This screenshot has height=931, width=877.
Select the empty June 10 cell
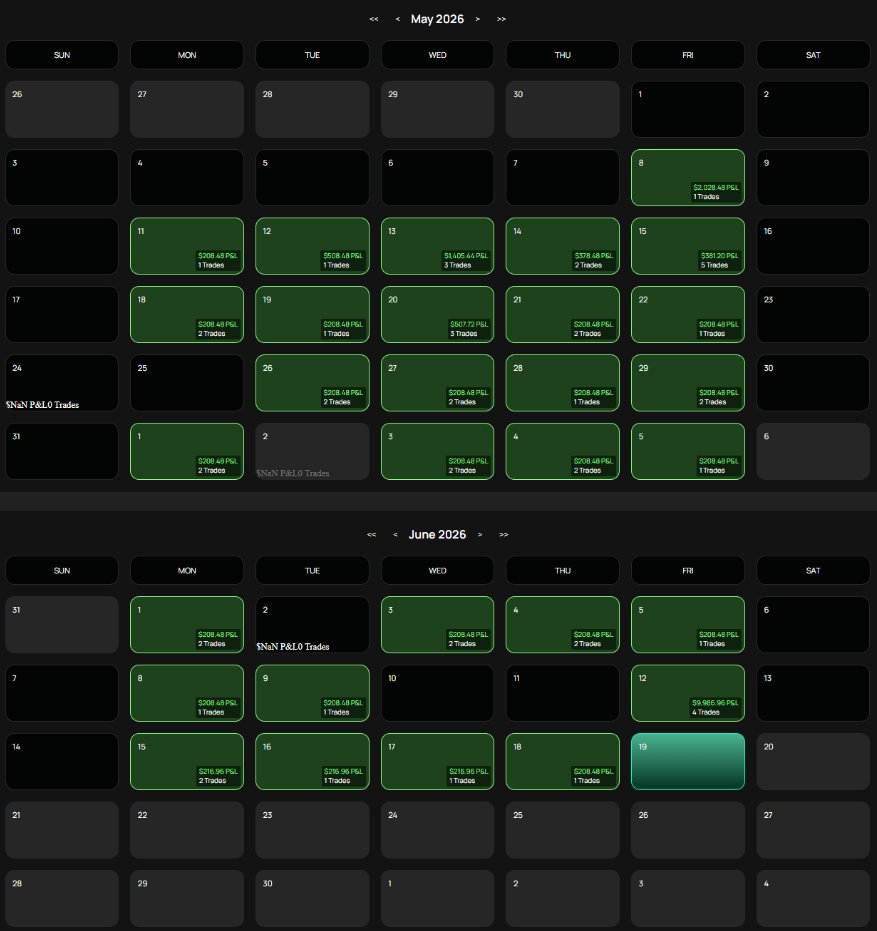tap(437, 693)
